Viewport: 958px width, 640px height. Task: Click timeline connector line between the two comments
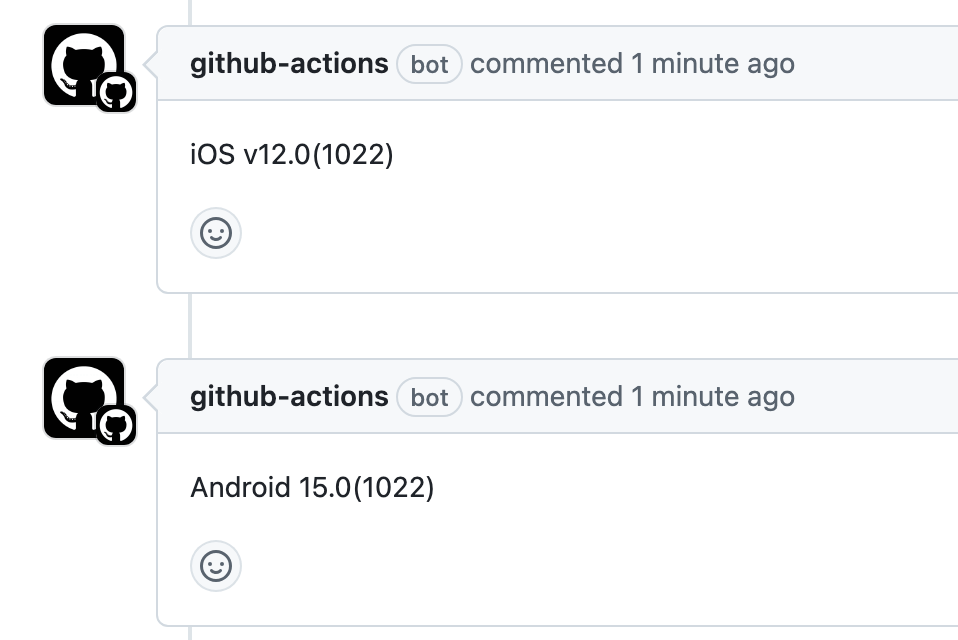189,326
